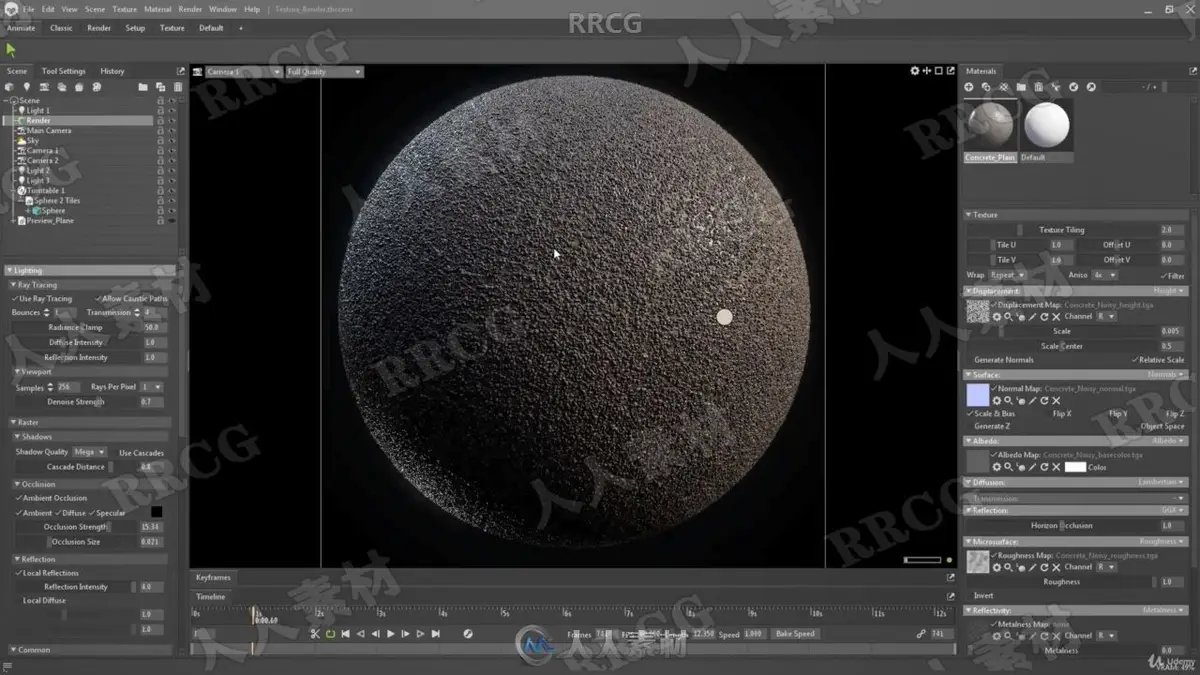Clear Albedo Map X icon

point(1056,467)
